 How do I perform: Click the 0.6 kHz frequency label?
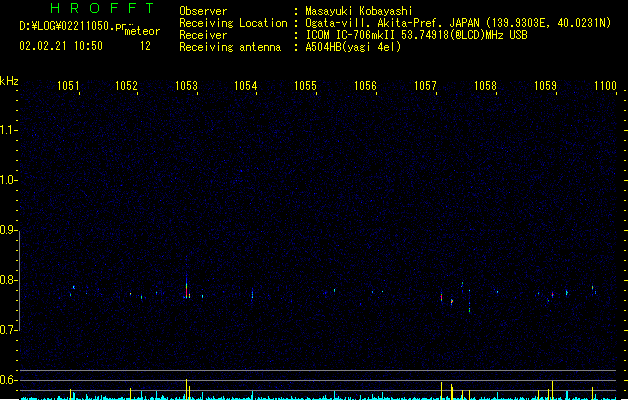click(x=7, y=380)
